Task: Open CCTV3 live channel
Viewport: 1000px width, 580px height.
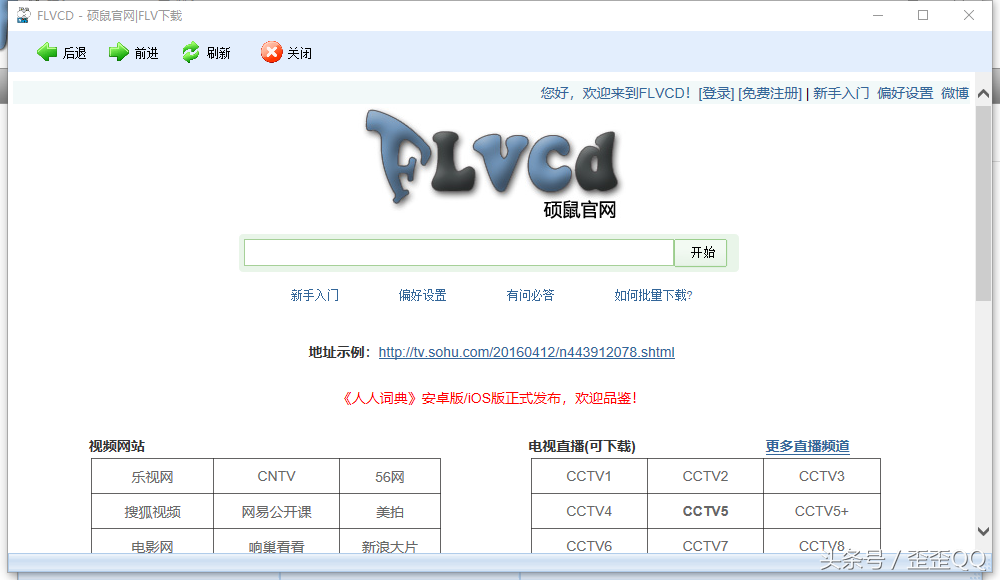Action: [821, 477]
